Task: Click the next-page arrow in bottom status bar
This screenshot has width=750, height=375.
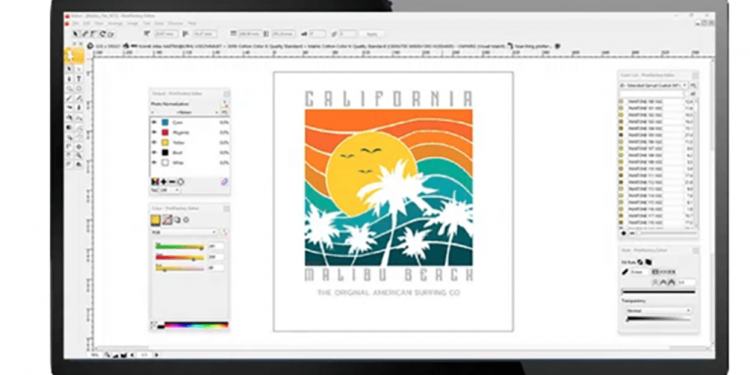Action: (x=156, y=355)
